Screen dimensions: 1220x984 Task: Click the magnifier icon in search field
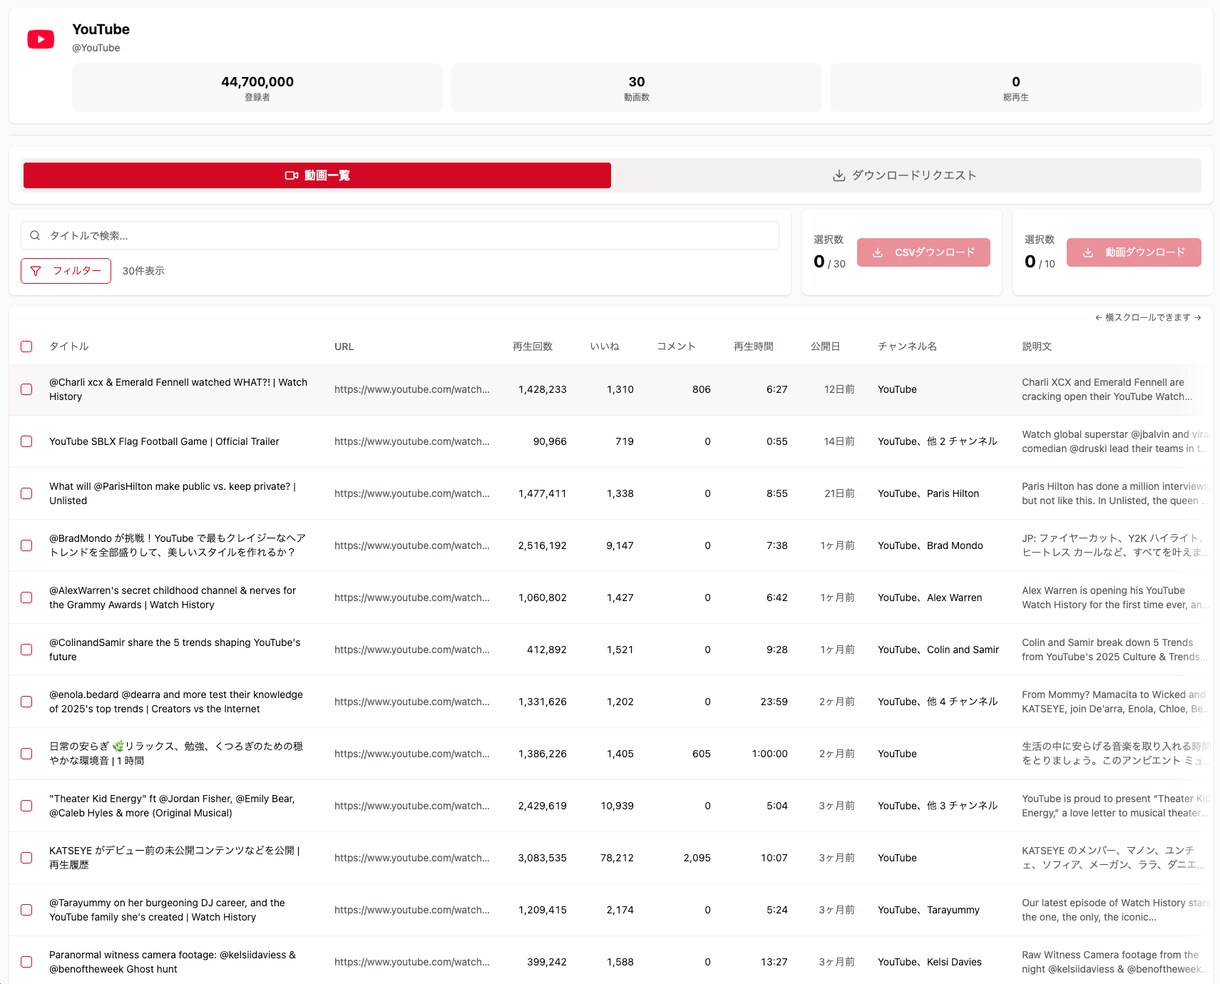[35, 236]
